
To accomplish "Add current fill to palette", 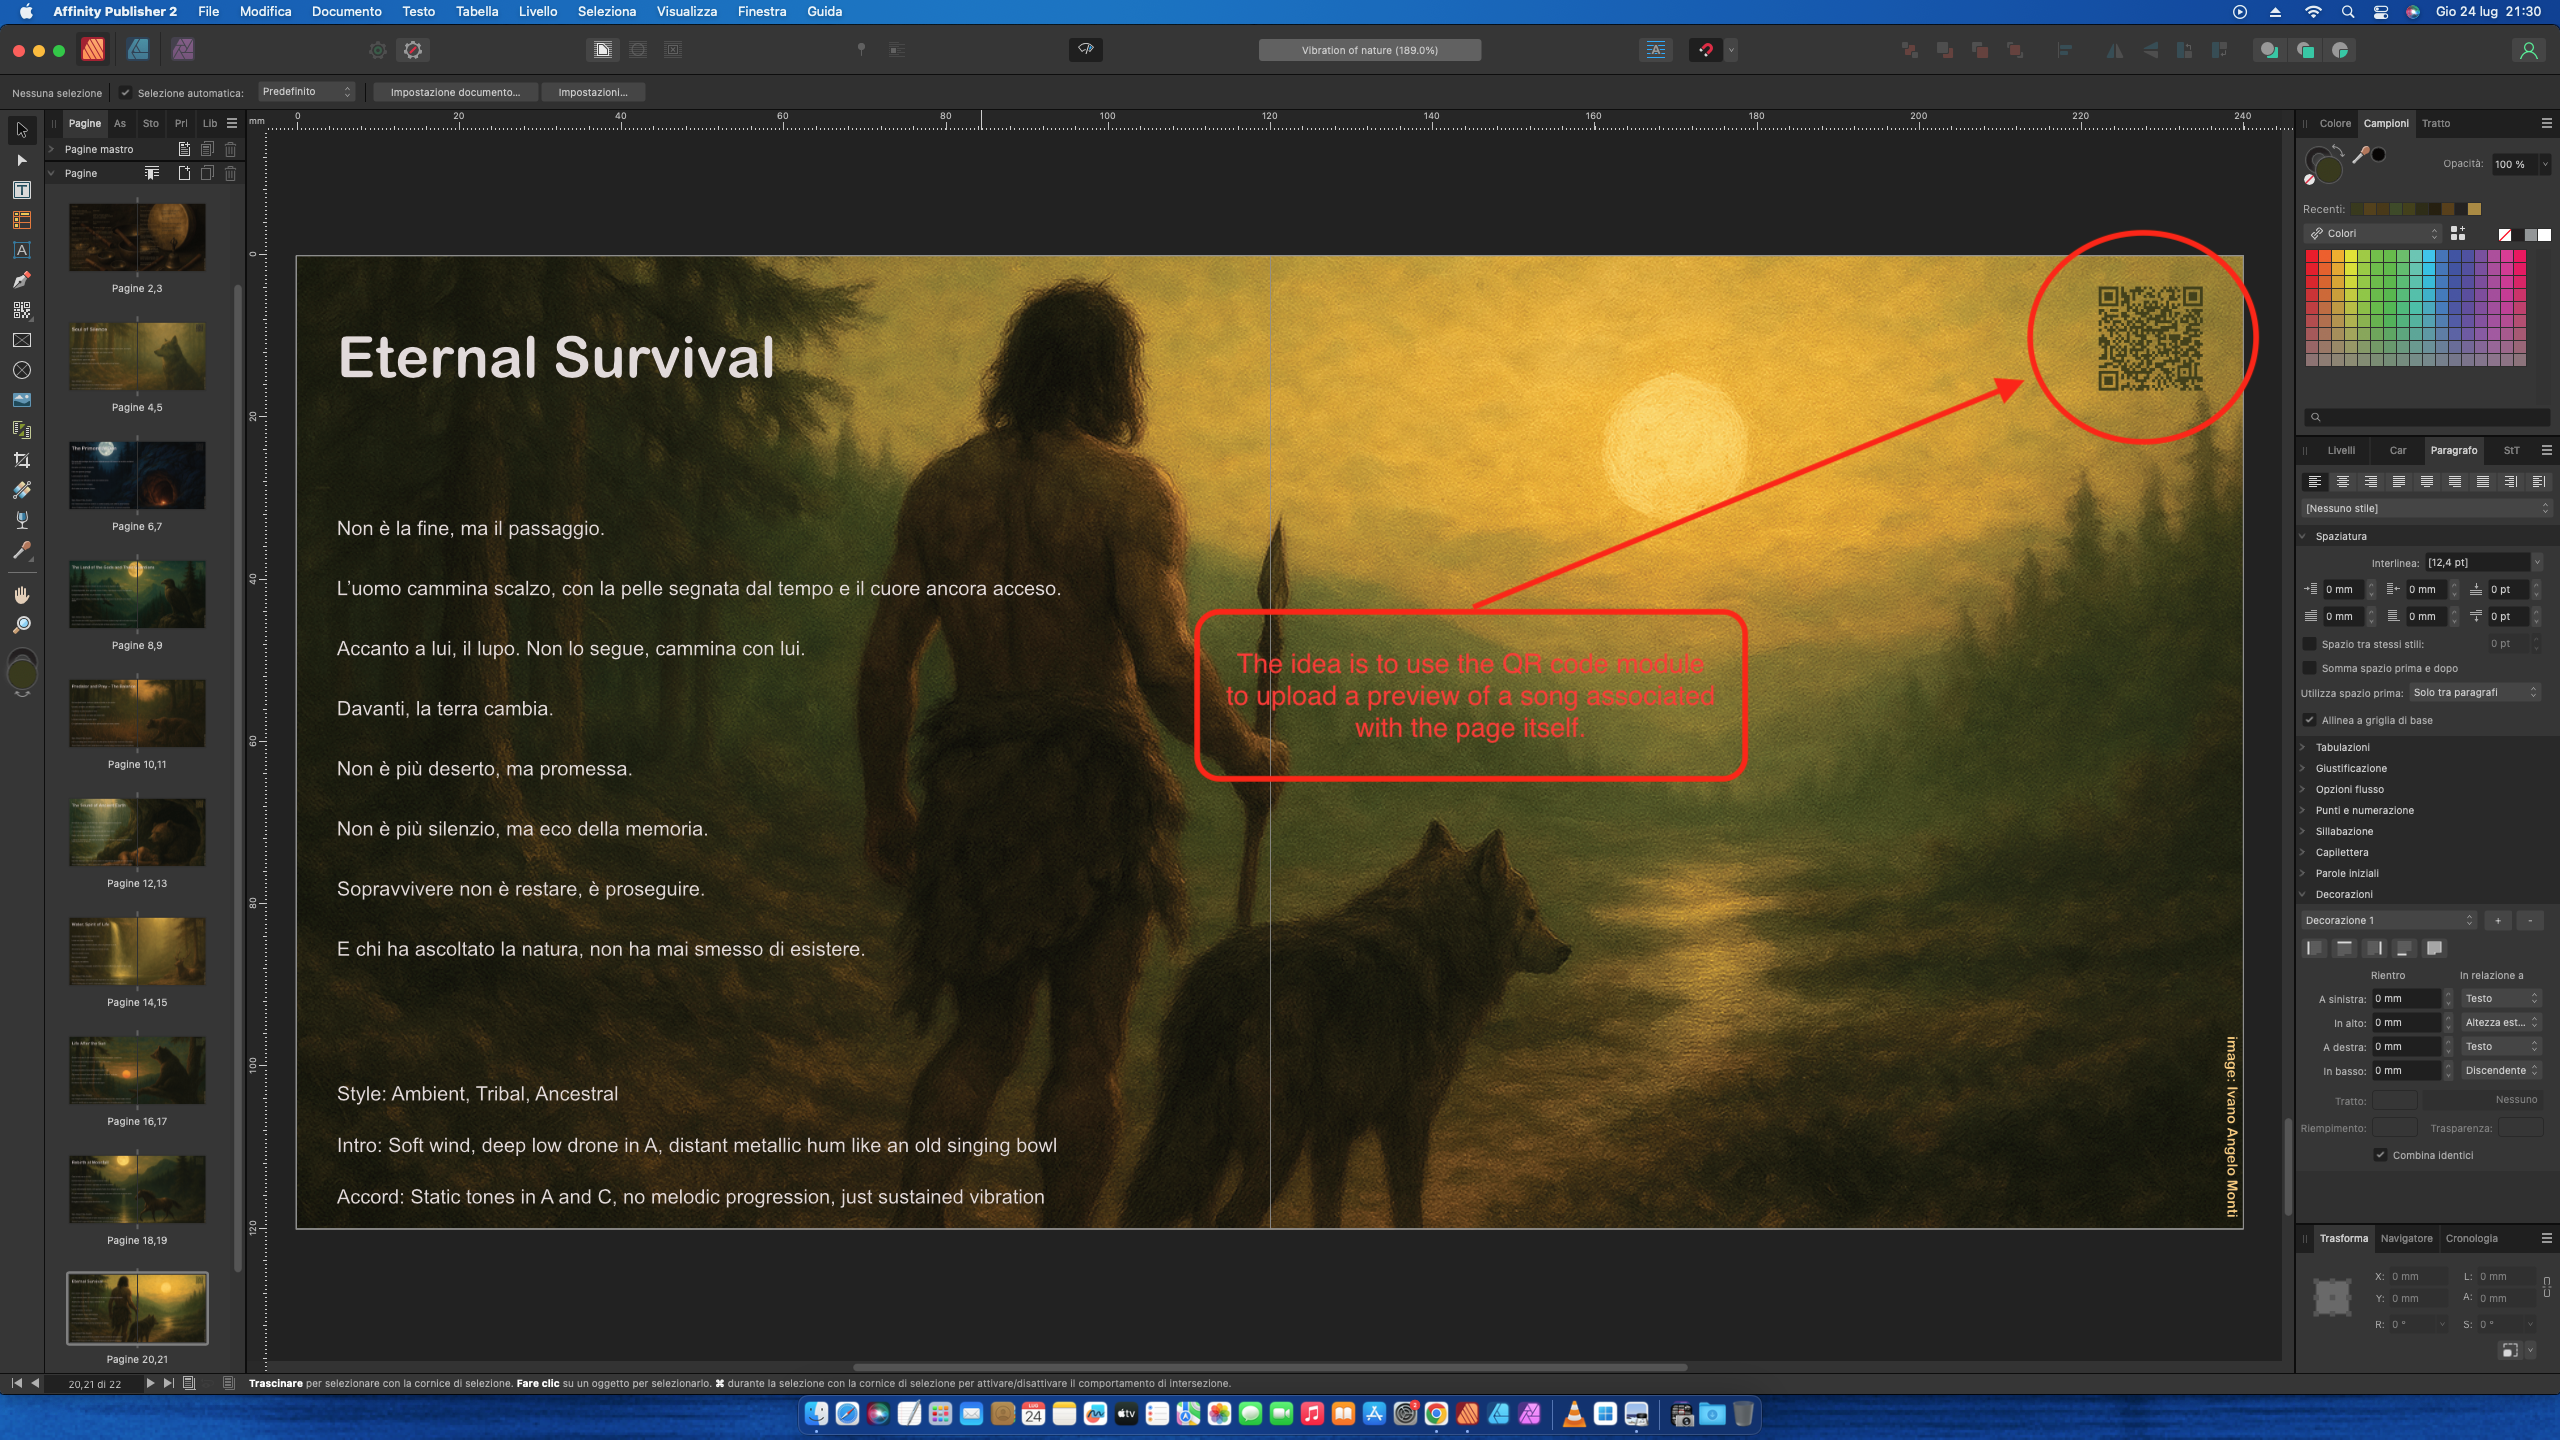I will [x=2458, y=233].
